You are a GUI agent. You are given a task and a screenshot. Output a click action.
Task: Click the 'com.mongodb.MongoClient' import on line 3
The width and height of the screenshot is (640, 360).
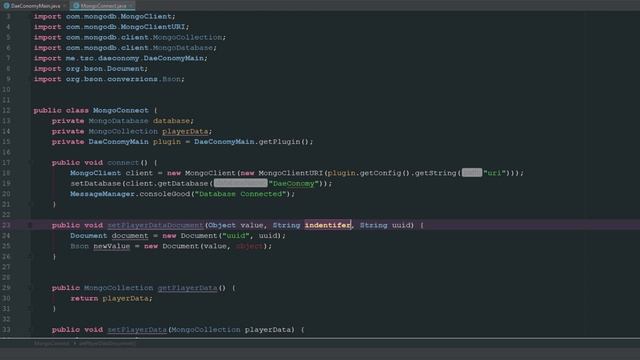pyautogui.click(x=119, y=16)
